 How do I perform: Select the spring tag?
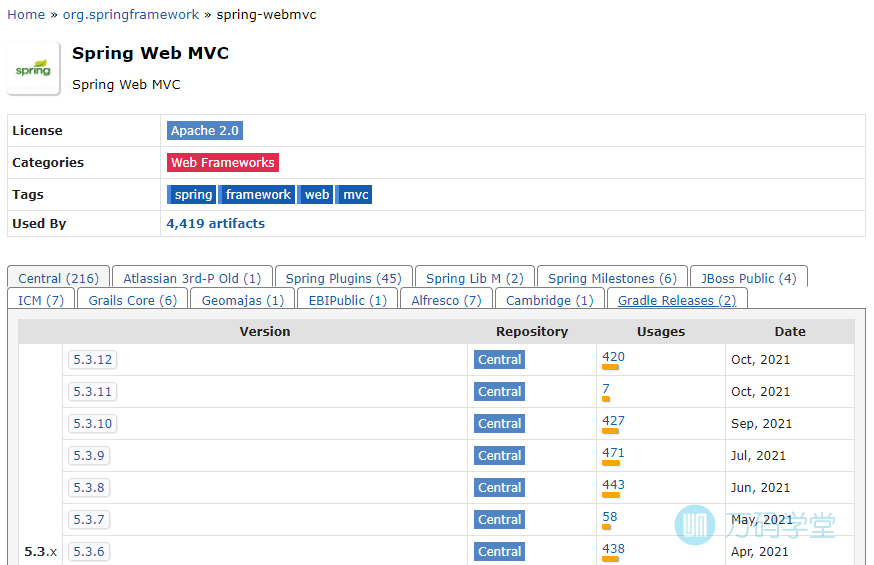tap(192, 195)
